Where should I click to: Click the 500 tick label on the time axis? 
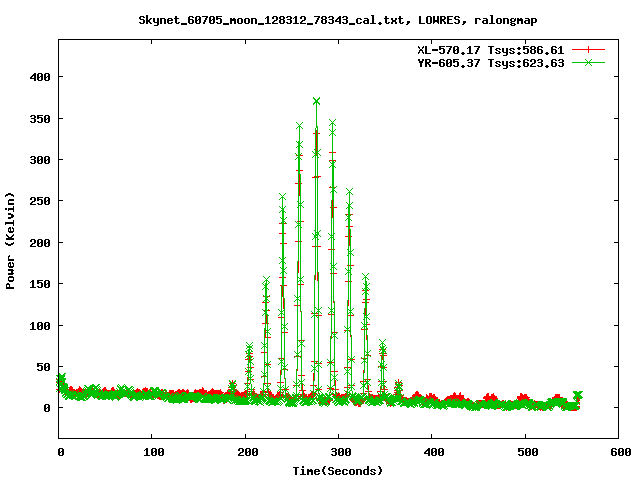[526, 453]
